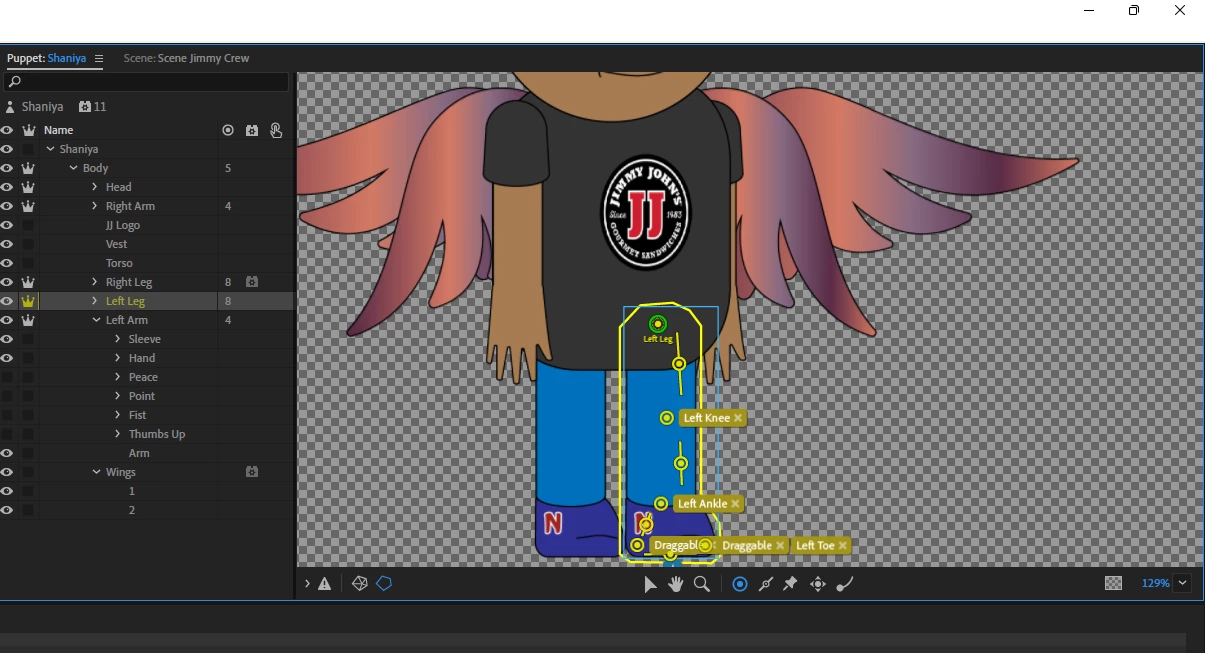Switch to Scene: Scene Jimmy Crew tab
This screenshot has width=1205, height=653.
tap(186, 58)
